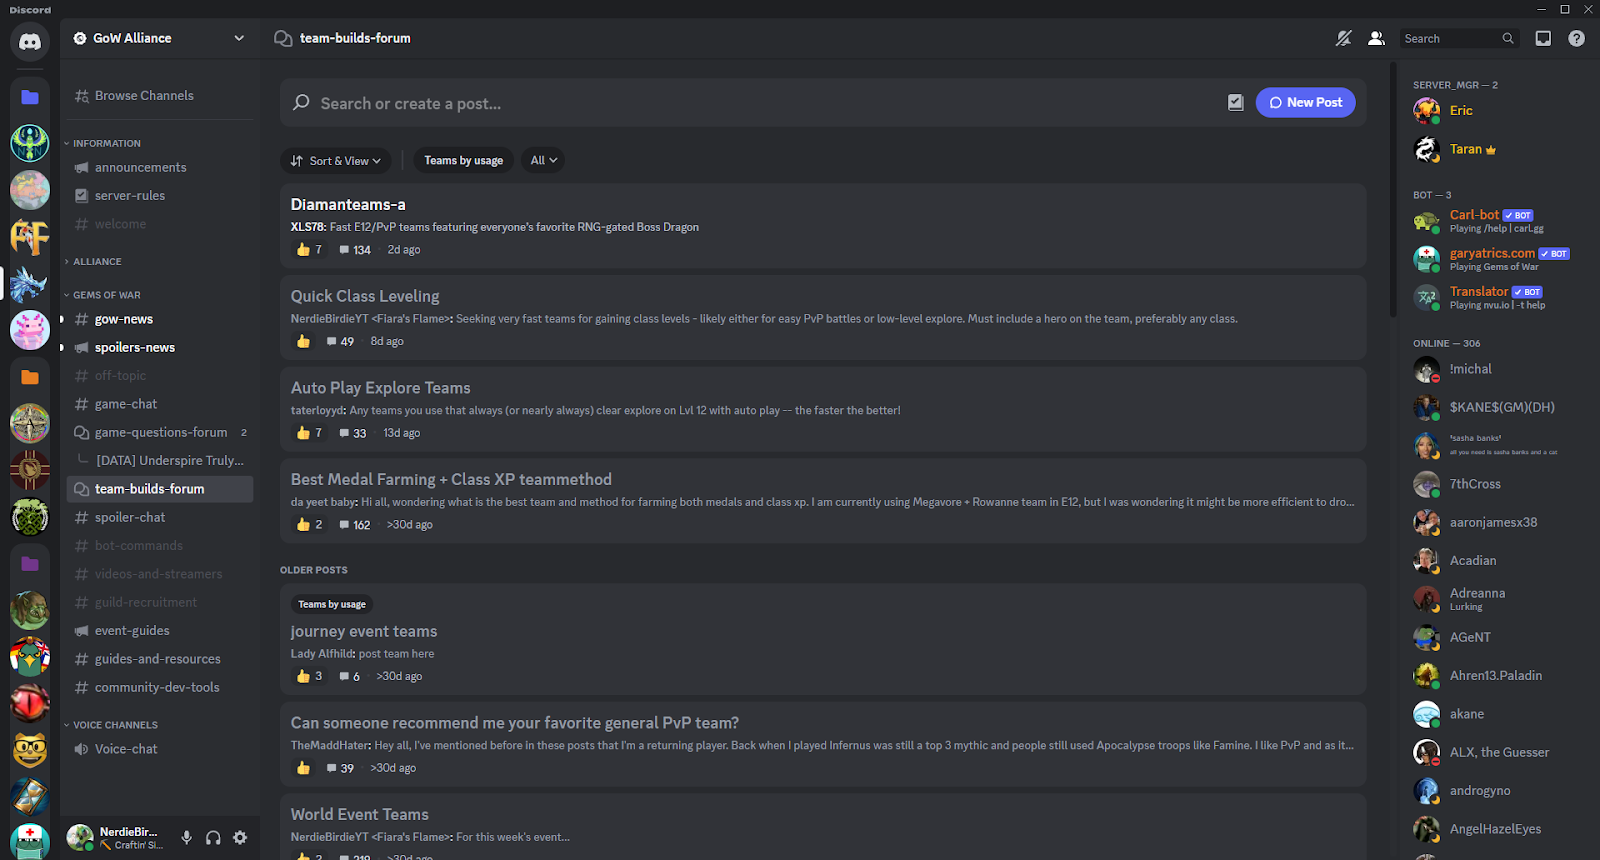This screenshot has width=1600, height=860.
Task: Click thumbs up reaction on Diamanteams-a post
Action: [x=304, y=250]
